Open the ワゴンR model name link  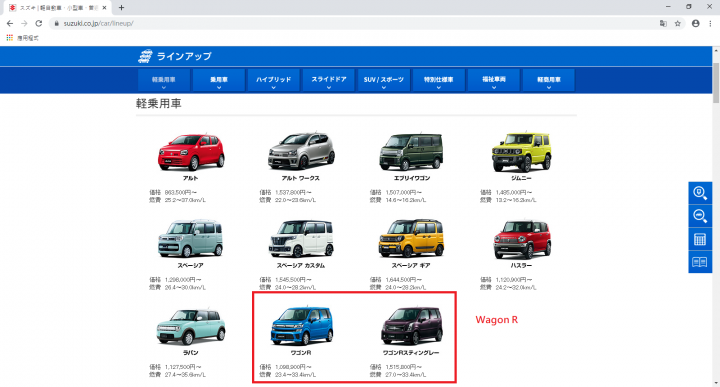pos(301,353)
